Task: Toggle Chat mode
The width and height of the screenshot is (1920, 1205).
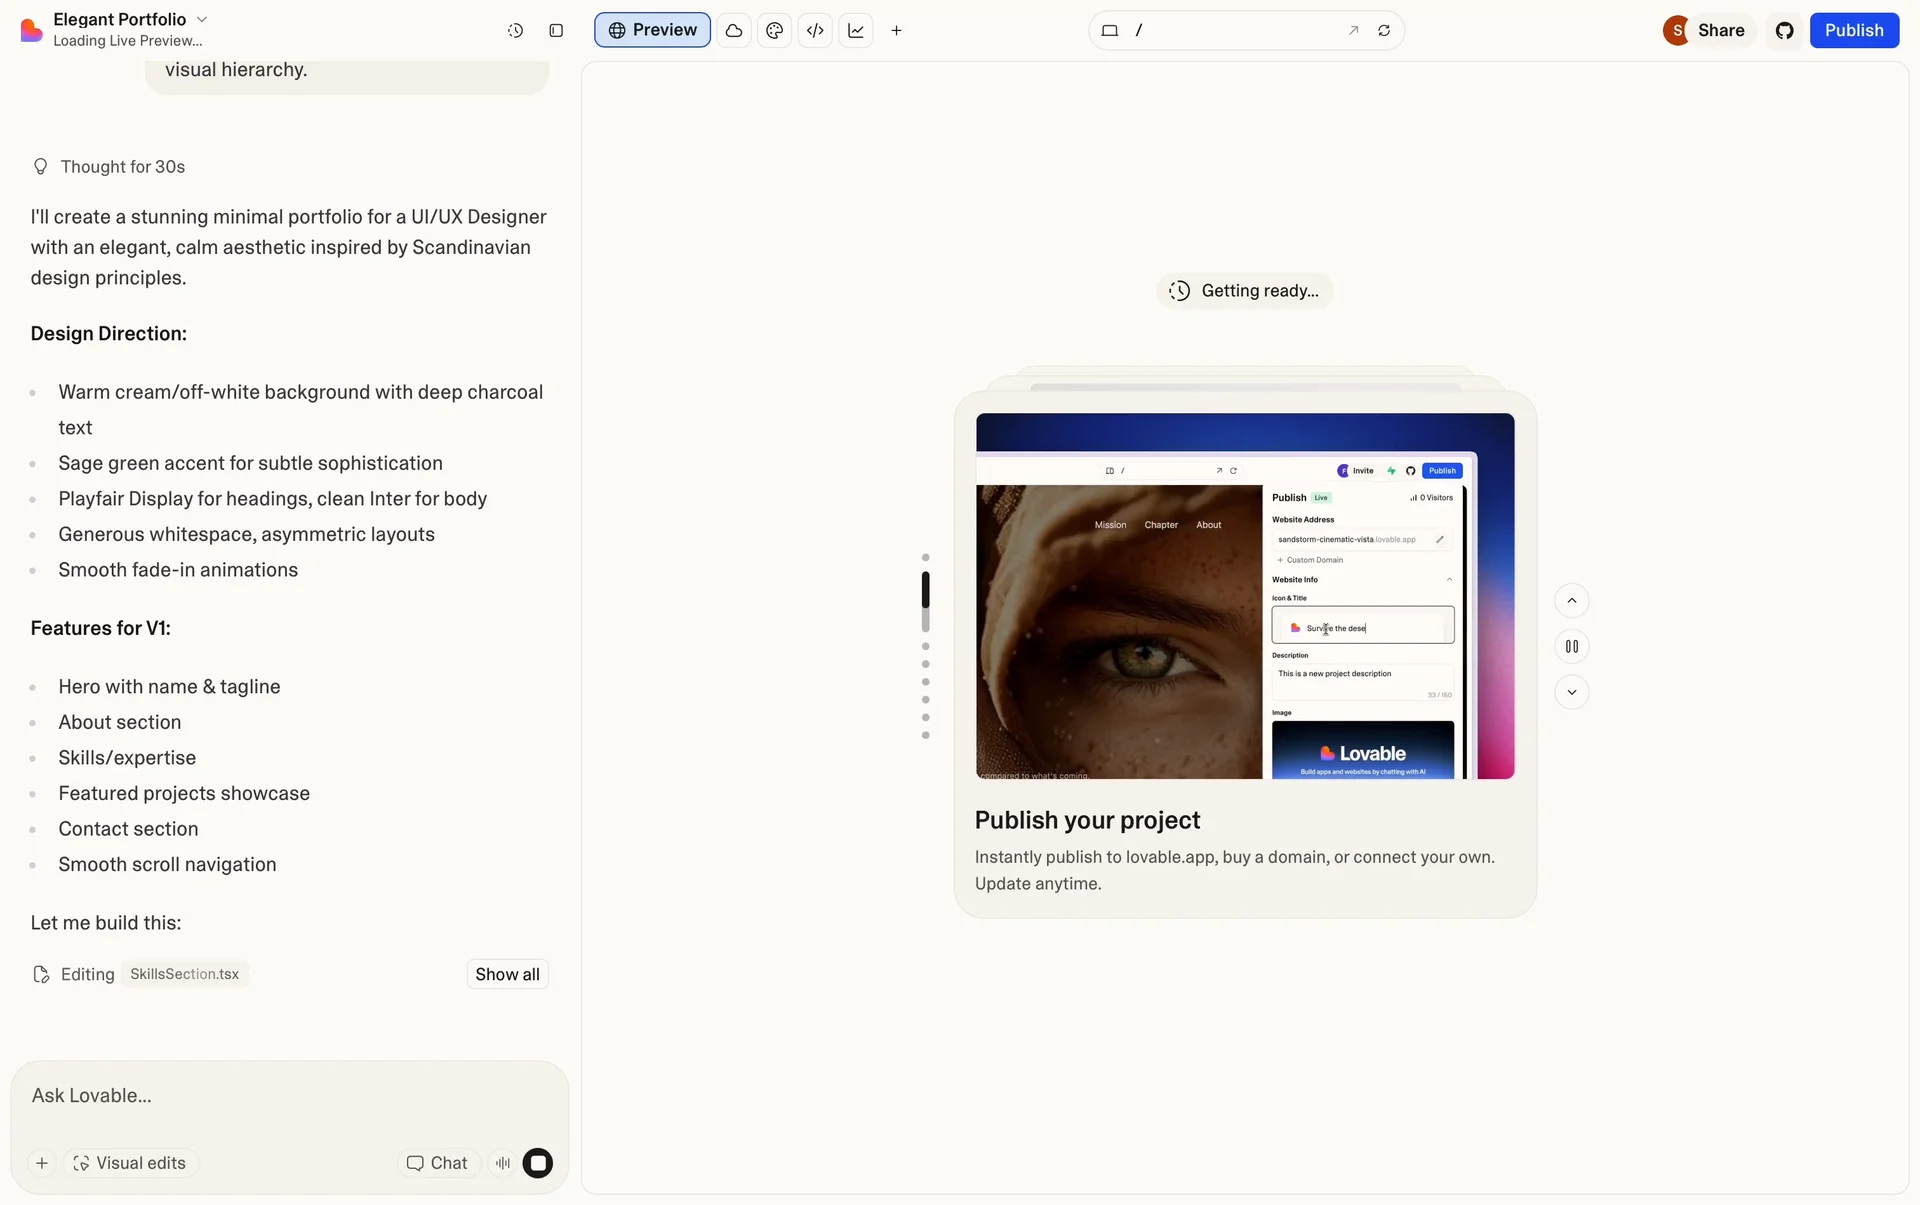Action: pos(437,1163)
